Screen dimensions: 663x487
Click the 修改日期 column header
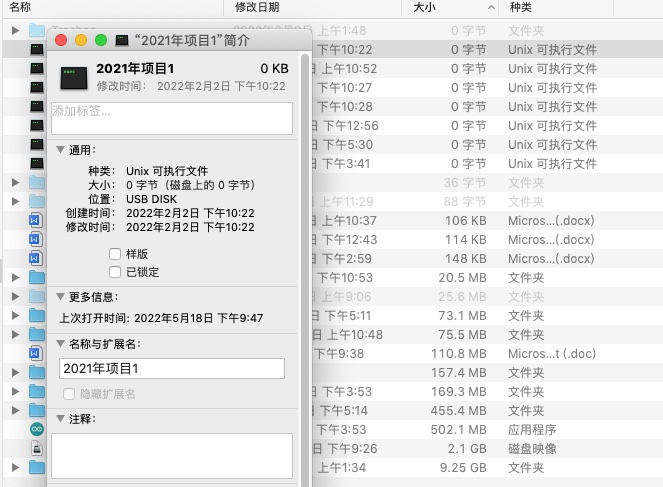pyautogui.click(x=258, y=7)
